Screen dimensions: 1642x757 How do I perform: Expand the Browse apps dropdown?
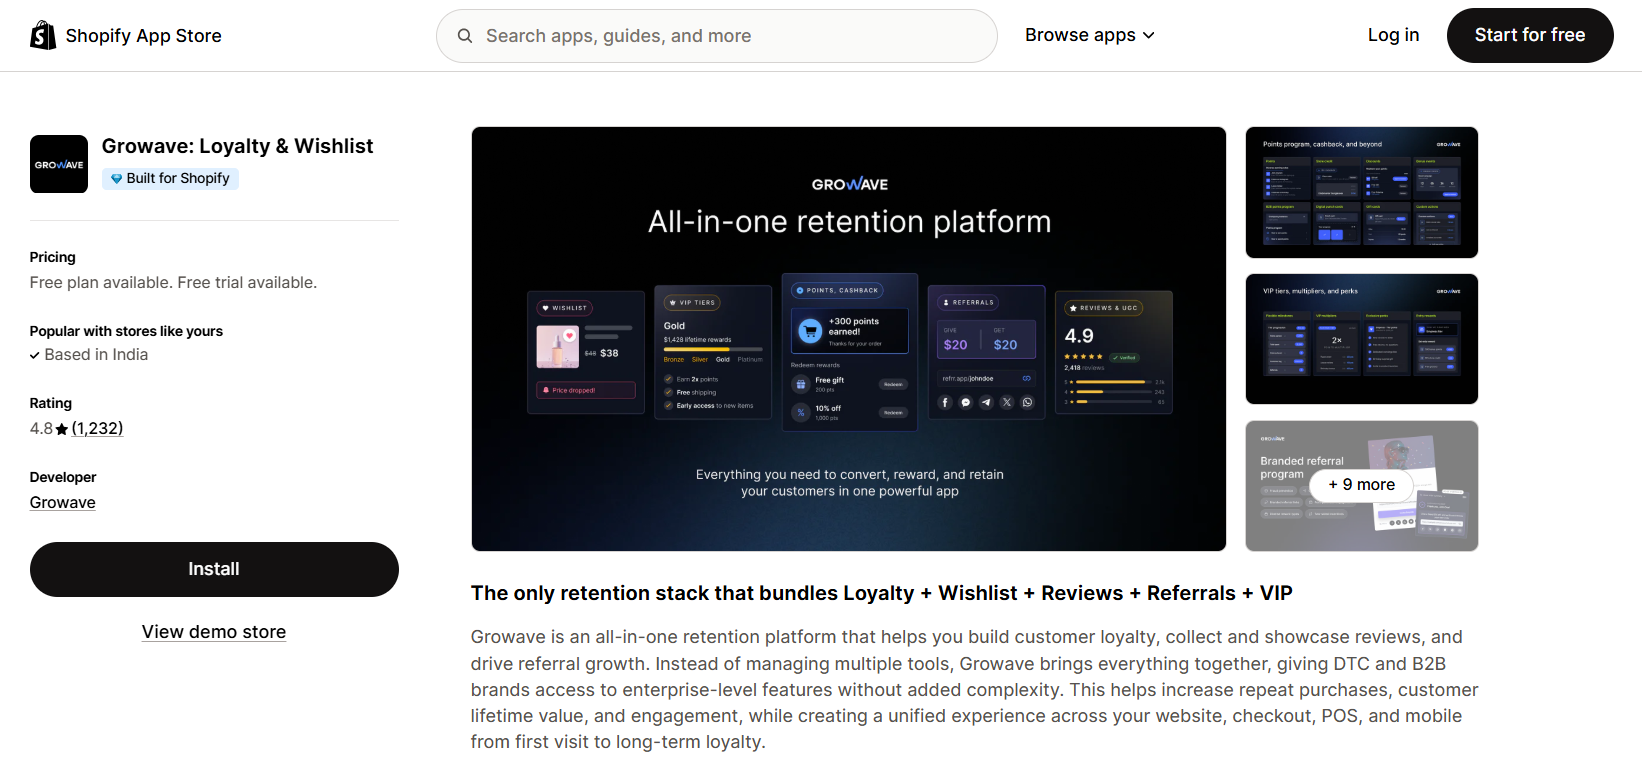coord(1090,35)
